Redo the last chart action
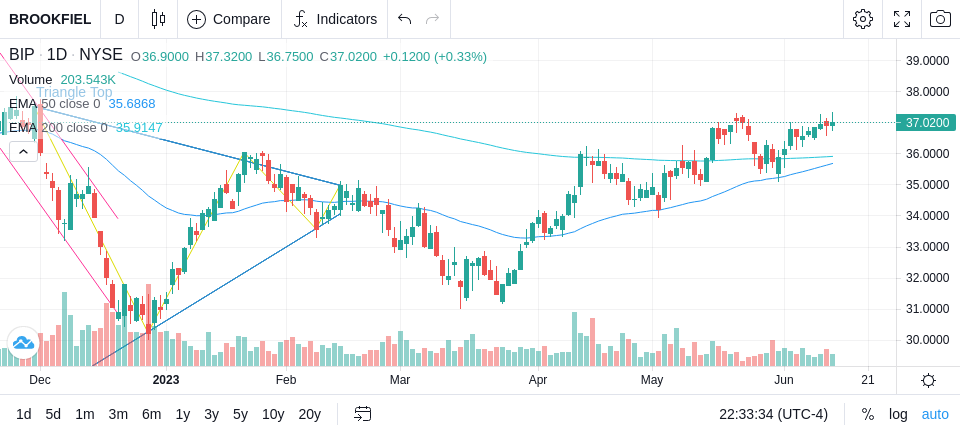Viewport: 960px width, 433px height. point(433,19)
